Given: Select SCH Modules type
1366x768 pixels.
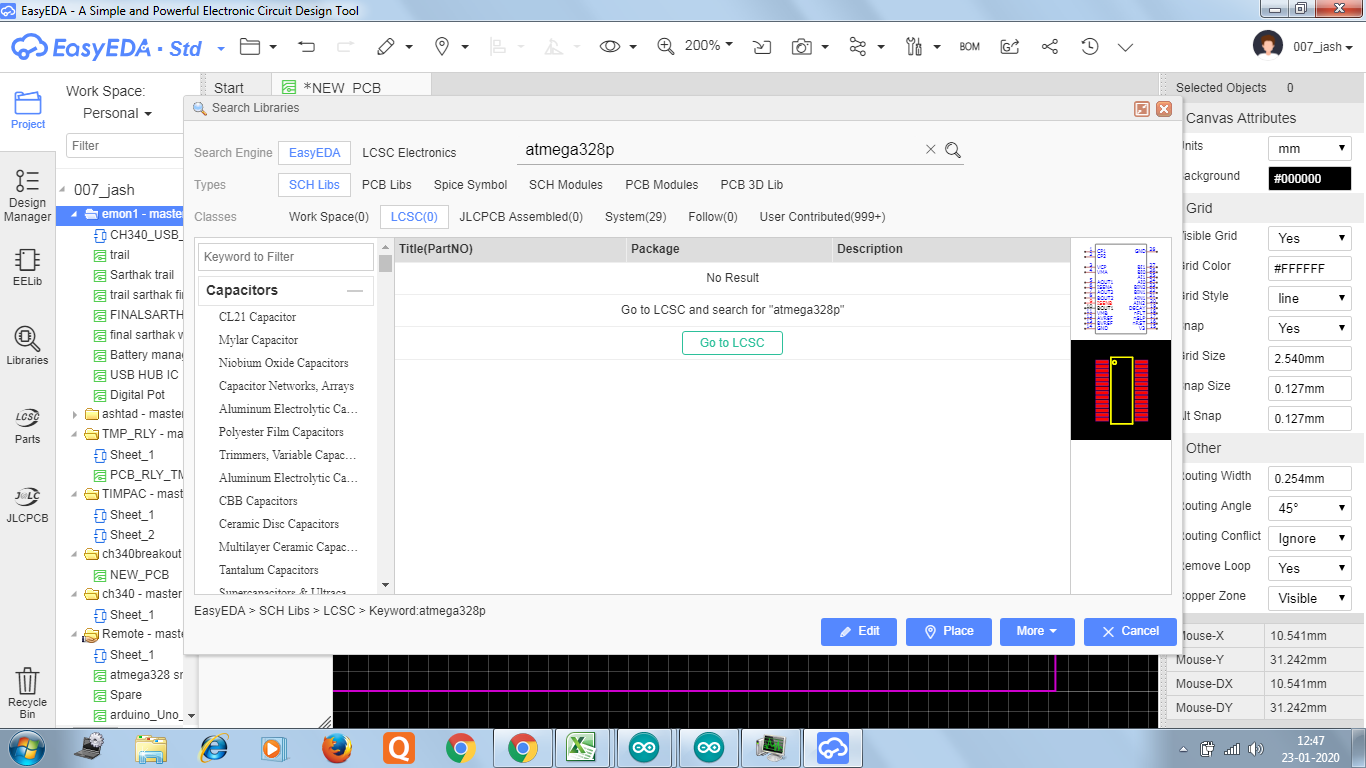Looking at the screenshot, I should pos(566,185).
